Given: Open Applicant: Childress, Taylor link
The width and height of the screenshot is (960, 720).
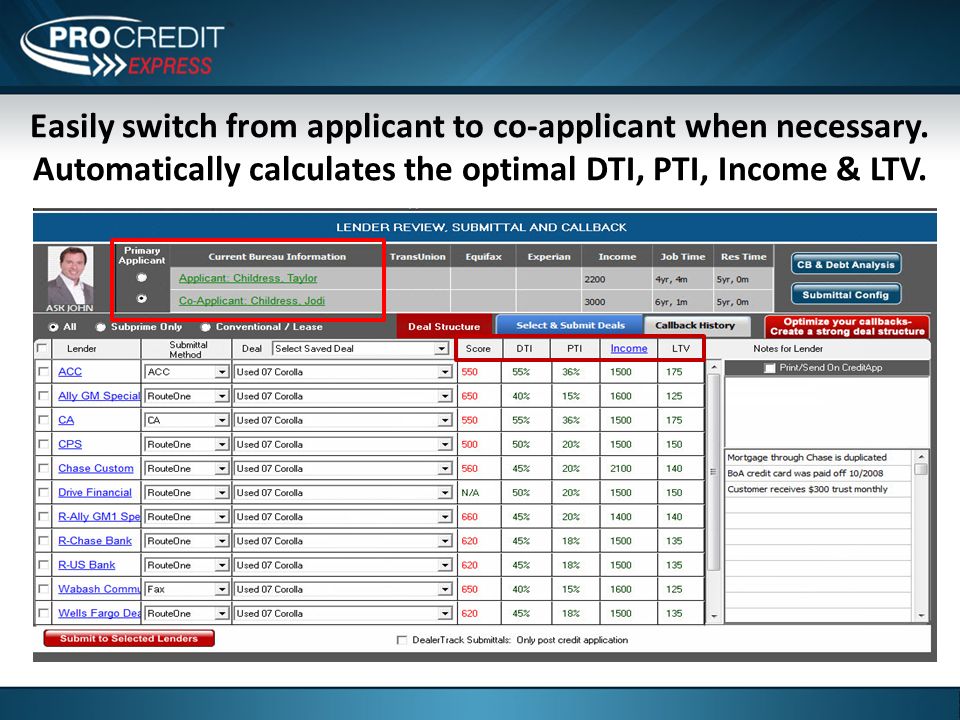Looking at the screenshot, I should (x=248, y=278).
